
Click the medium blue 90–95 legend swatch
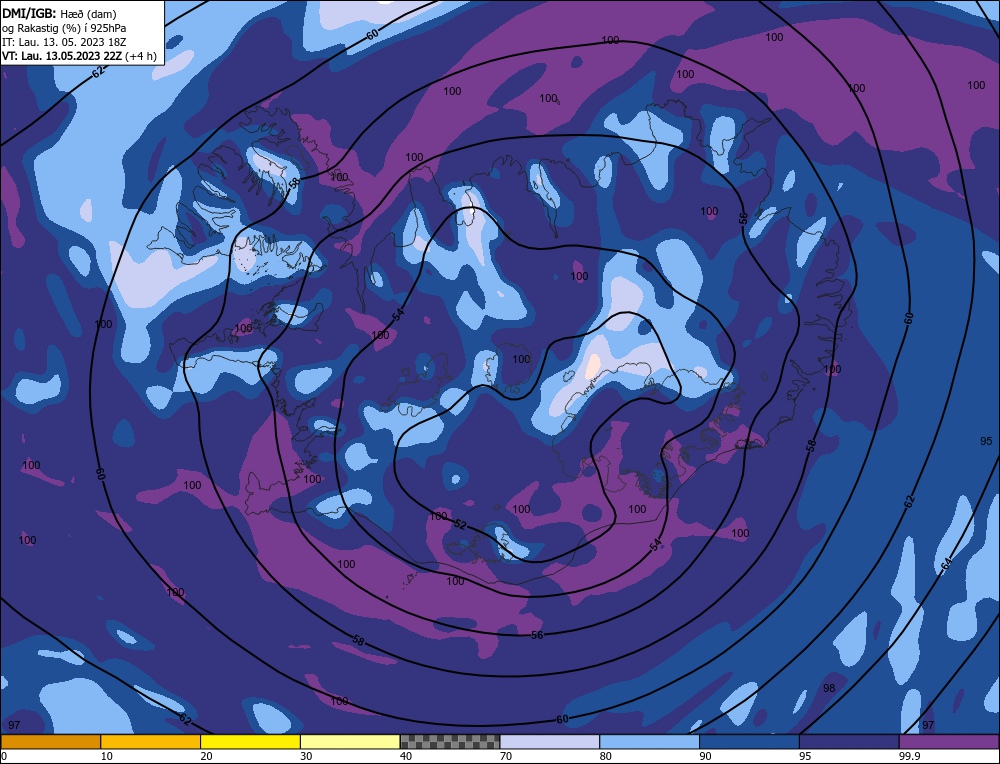749,742
